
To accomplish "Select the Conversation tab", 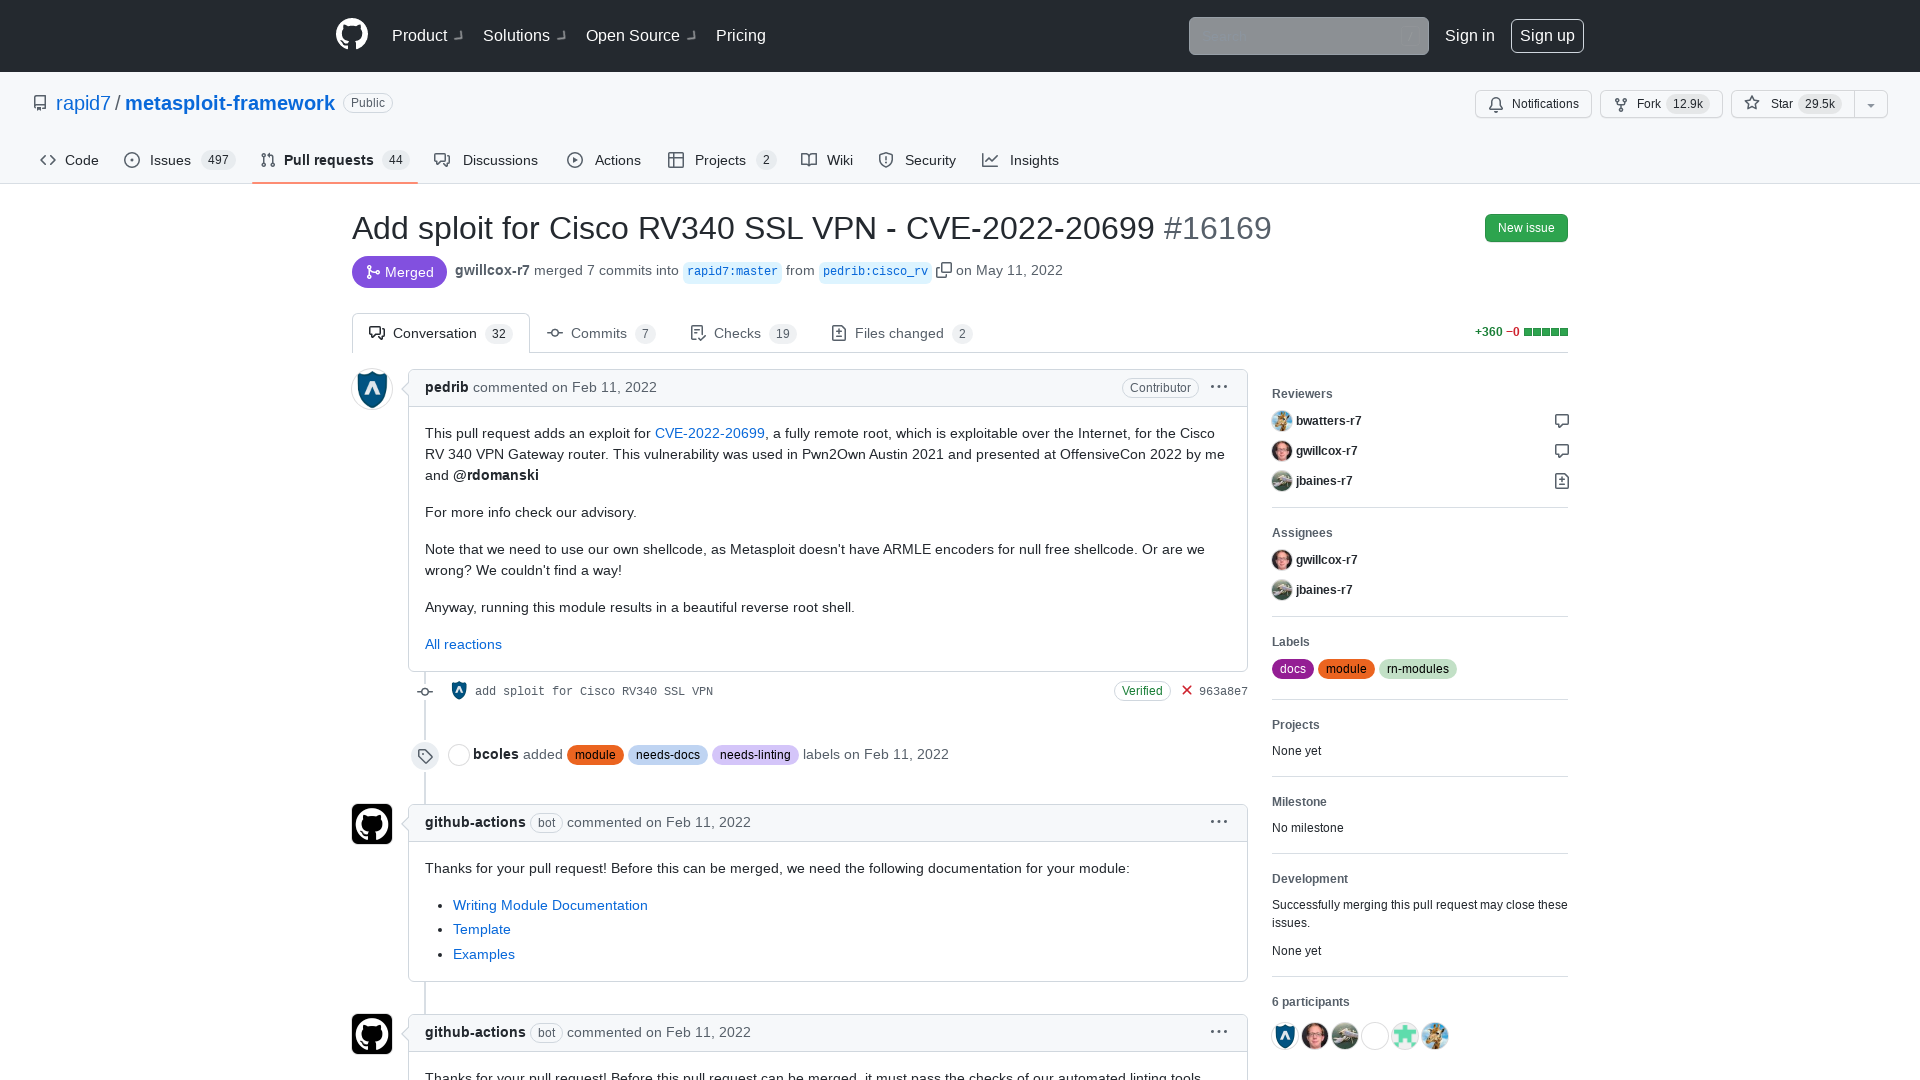I will point(441,333).
